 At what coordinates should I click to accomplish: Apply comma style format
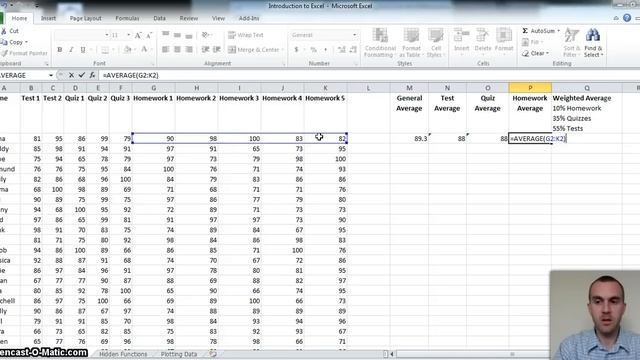point(325,50)
